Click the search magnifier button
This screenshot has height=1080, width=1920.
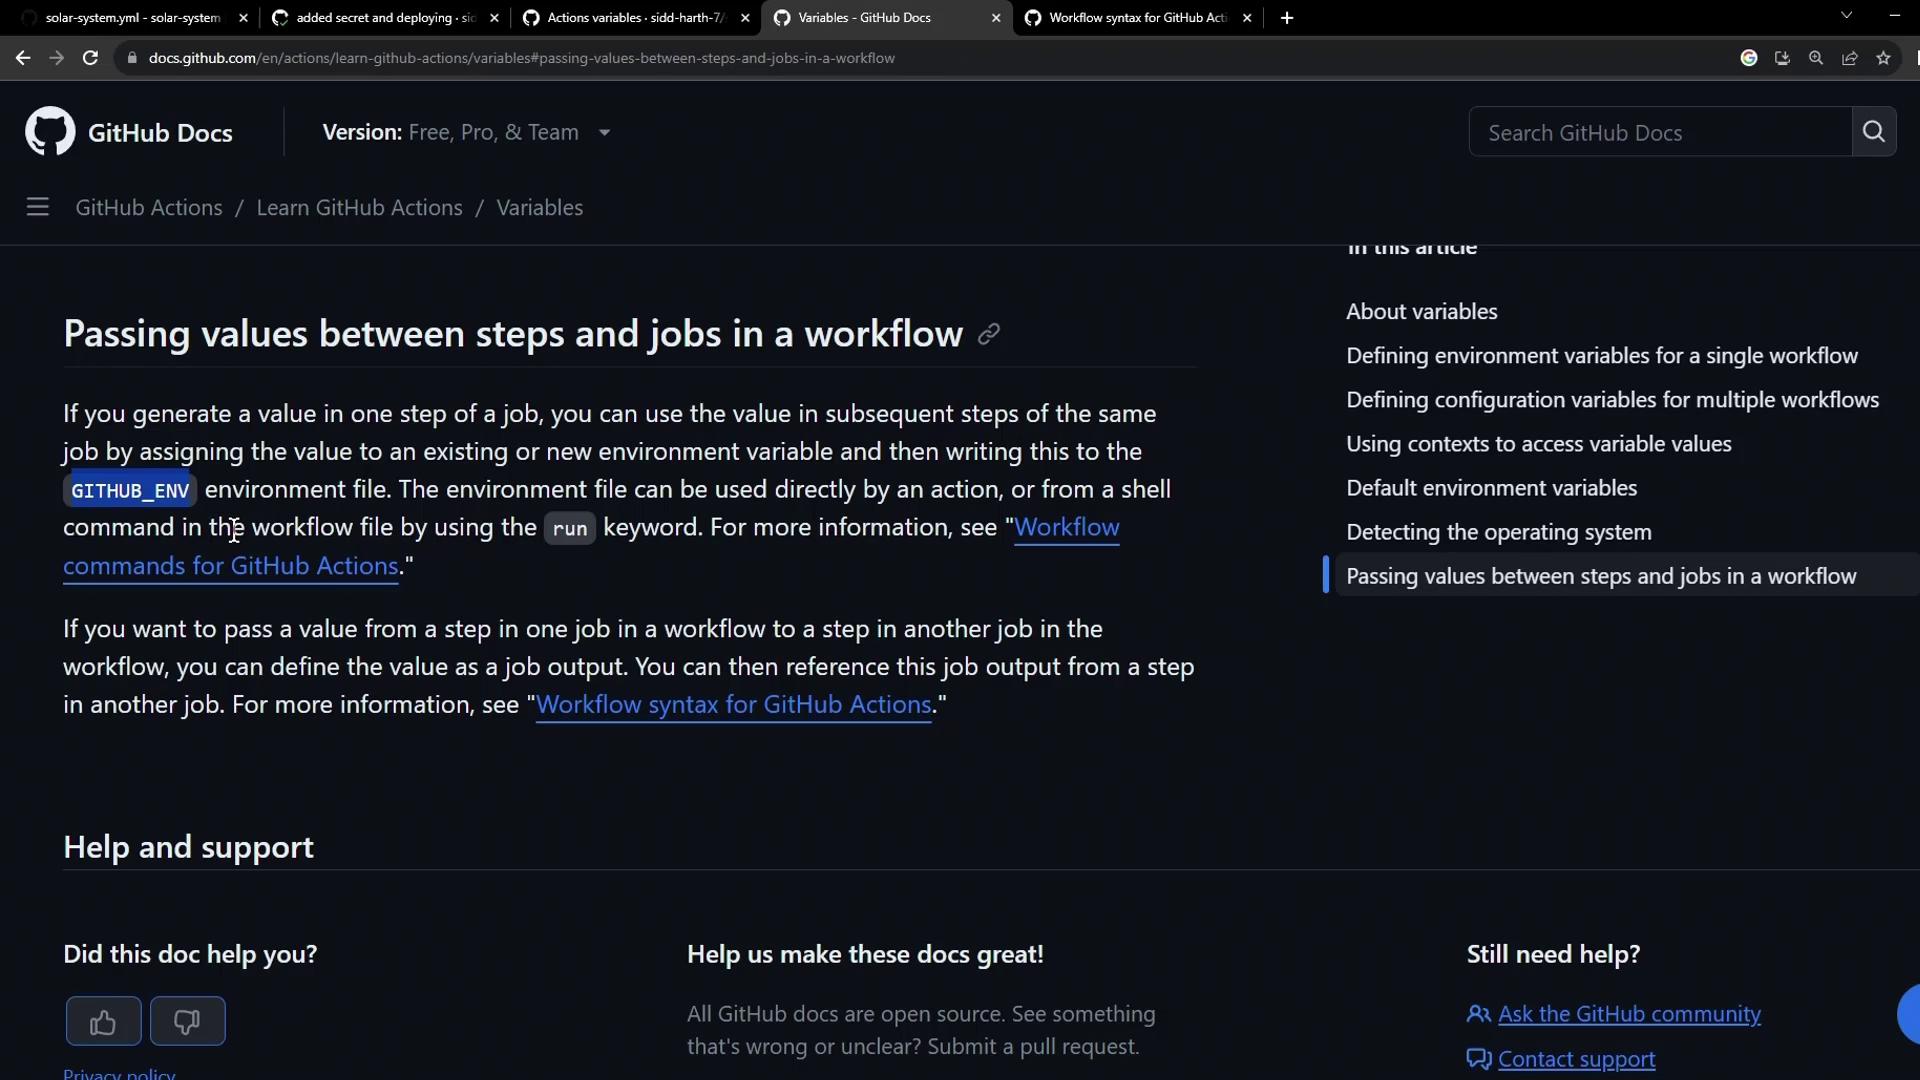pos(1874,132)
